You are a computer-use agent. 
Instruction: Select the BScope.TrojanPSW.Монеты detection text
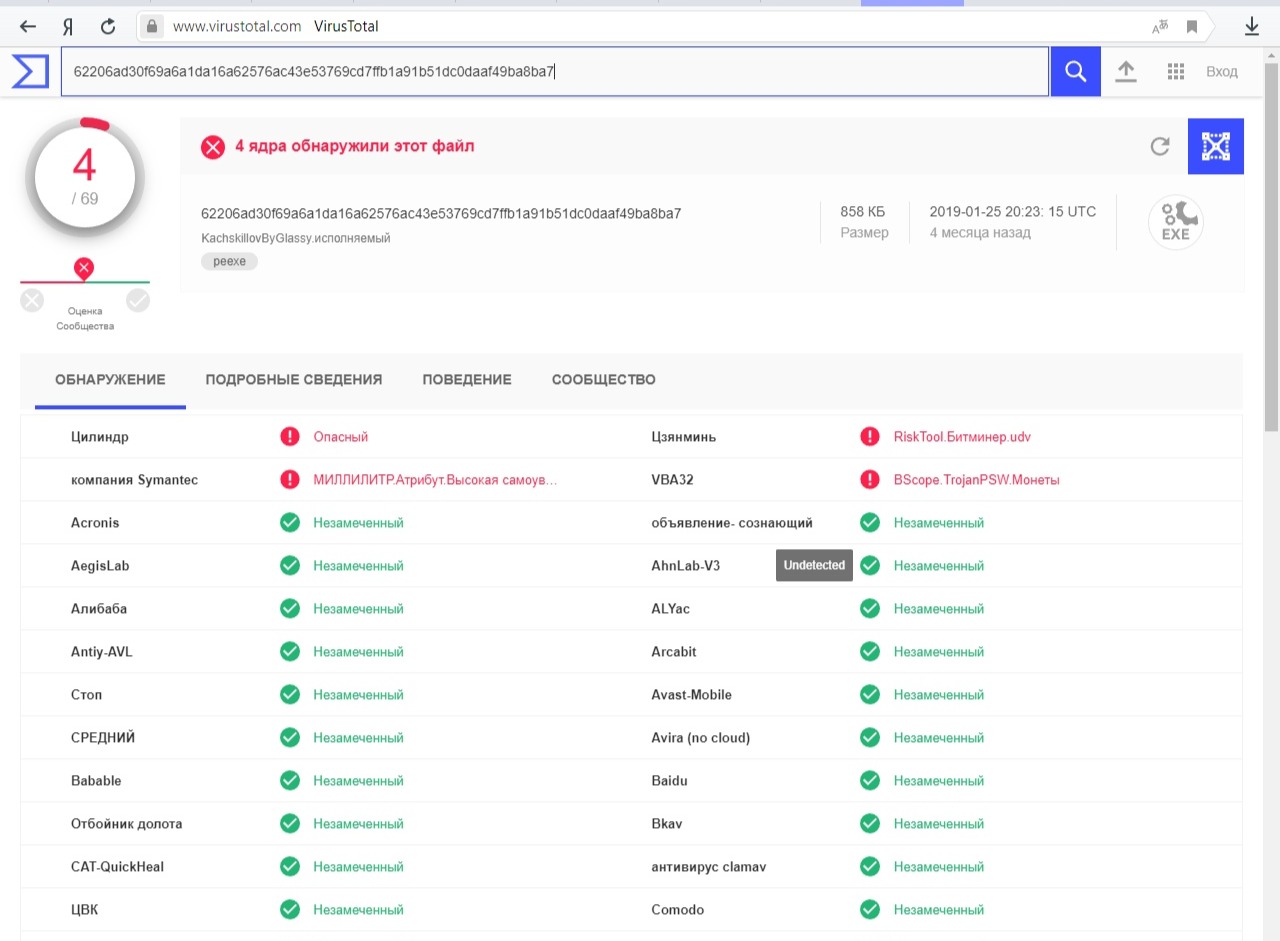point(977,480)
